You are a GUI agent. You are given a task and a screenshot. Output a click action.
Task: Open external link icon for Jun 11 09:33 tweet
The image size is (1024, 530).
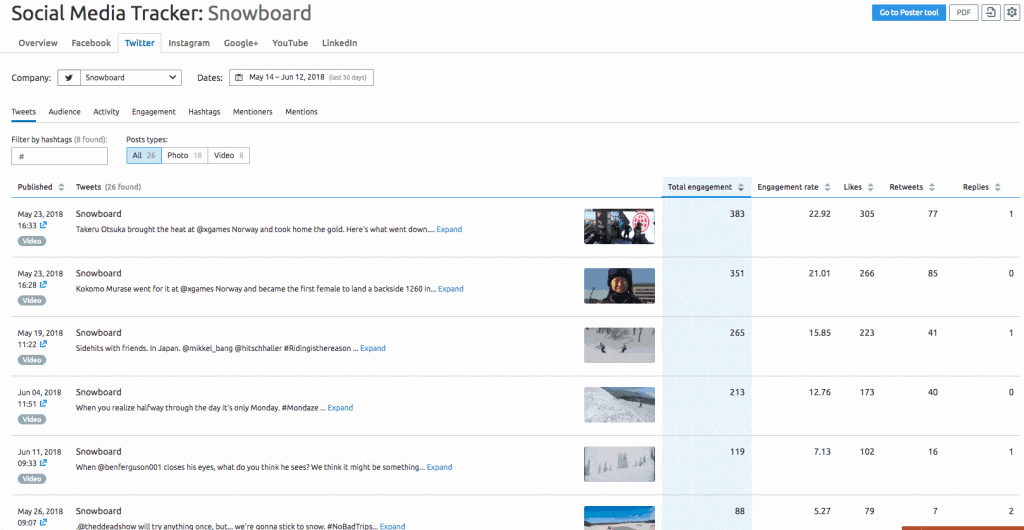44,463
